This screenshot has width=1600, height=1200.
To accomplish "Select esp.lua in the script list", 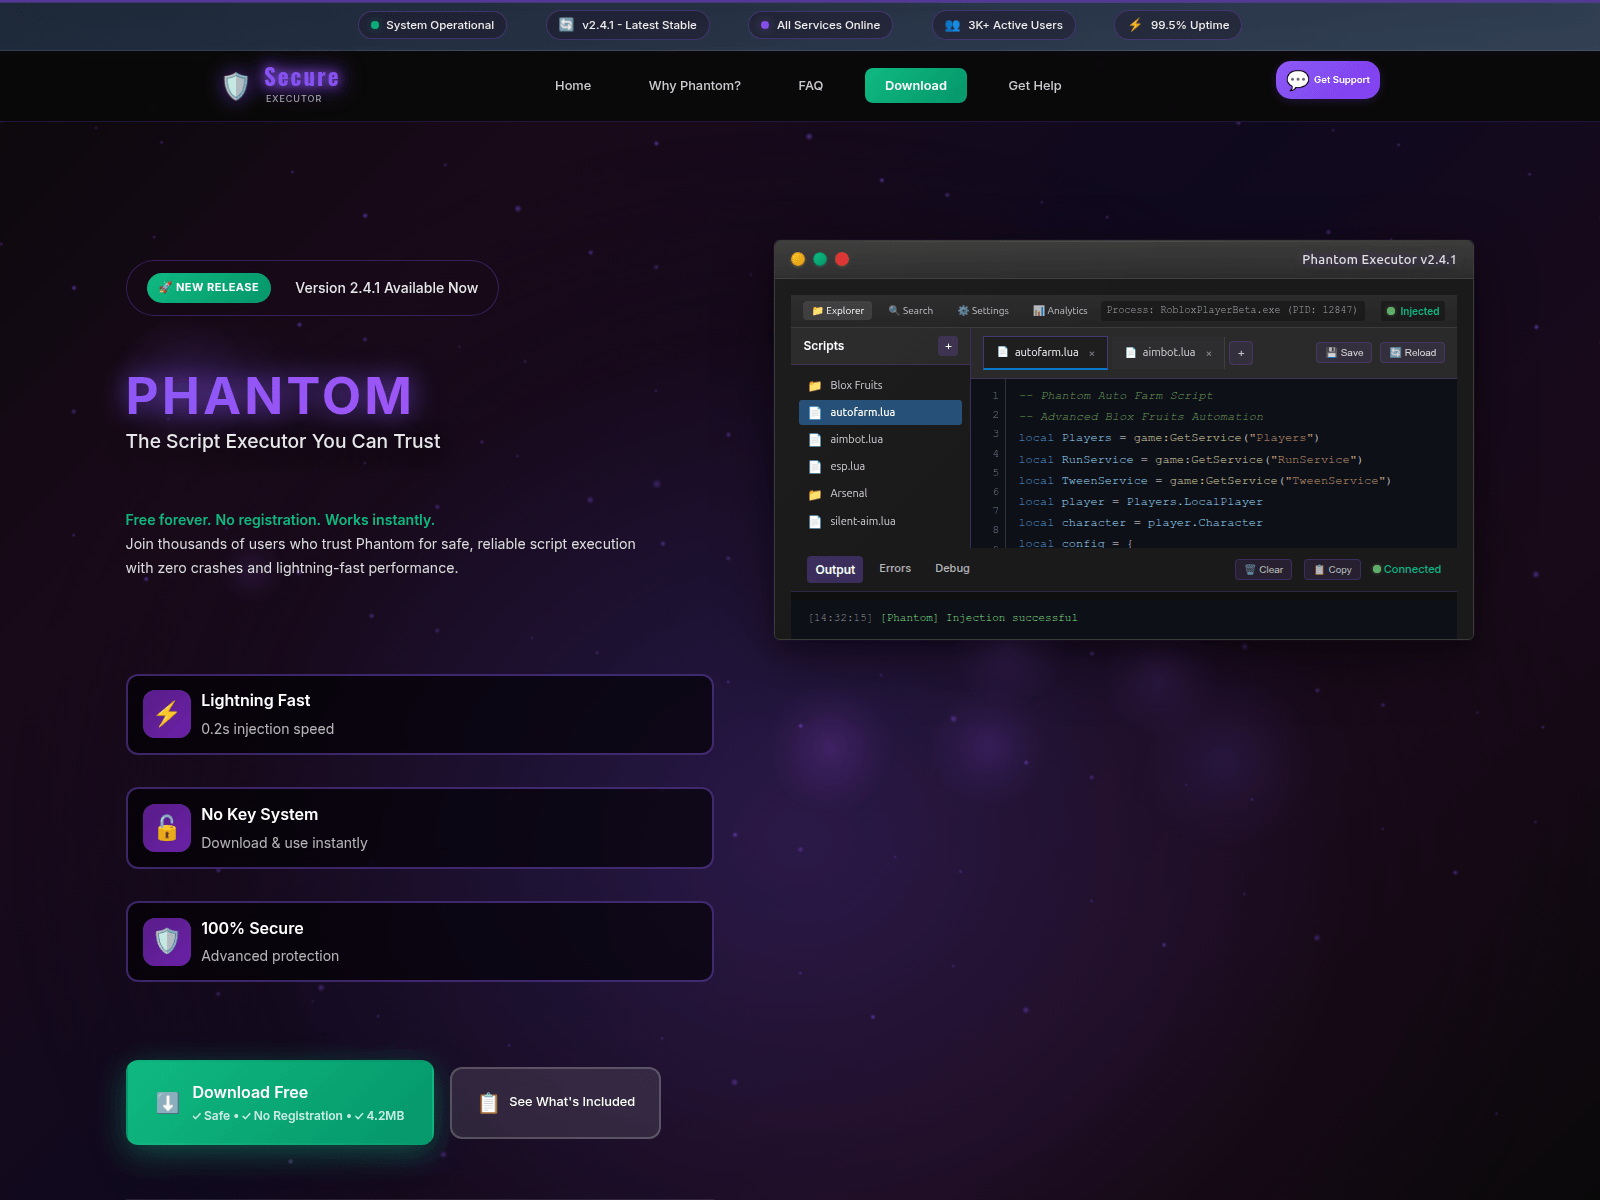I will [x=880, y=466].
